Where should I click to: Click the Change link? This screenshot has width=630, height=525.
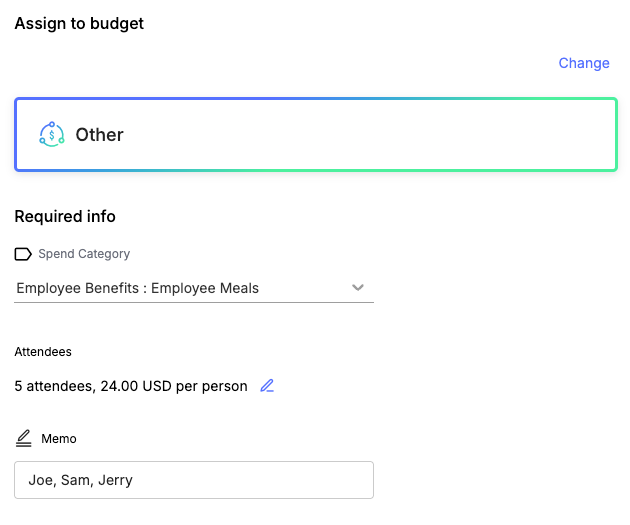[x=584, y=63]
